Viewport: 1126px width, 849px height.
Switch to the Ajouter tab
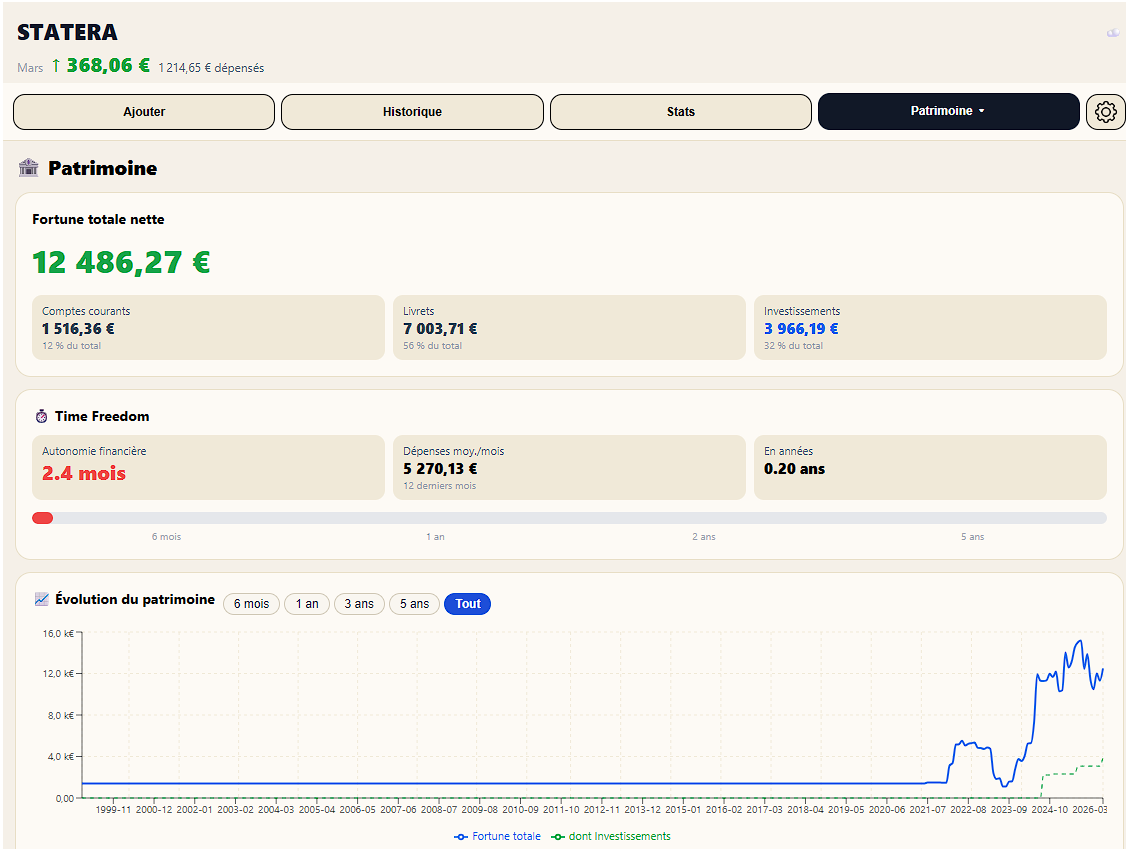pyautogui.click(x=144, y=111)
